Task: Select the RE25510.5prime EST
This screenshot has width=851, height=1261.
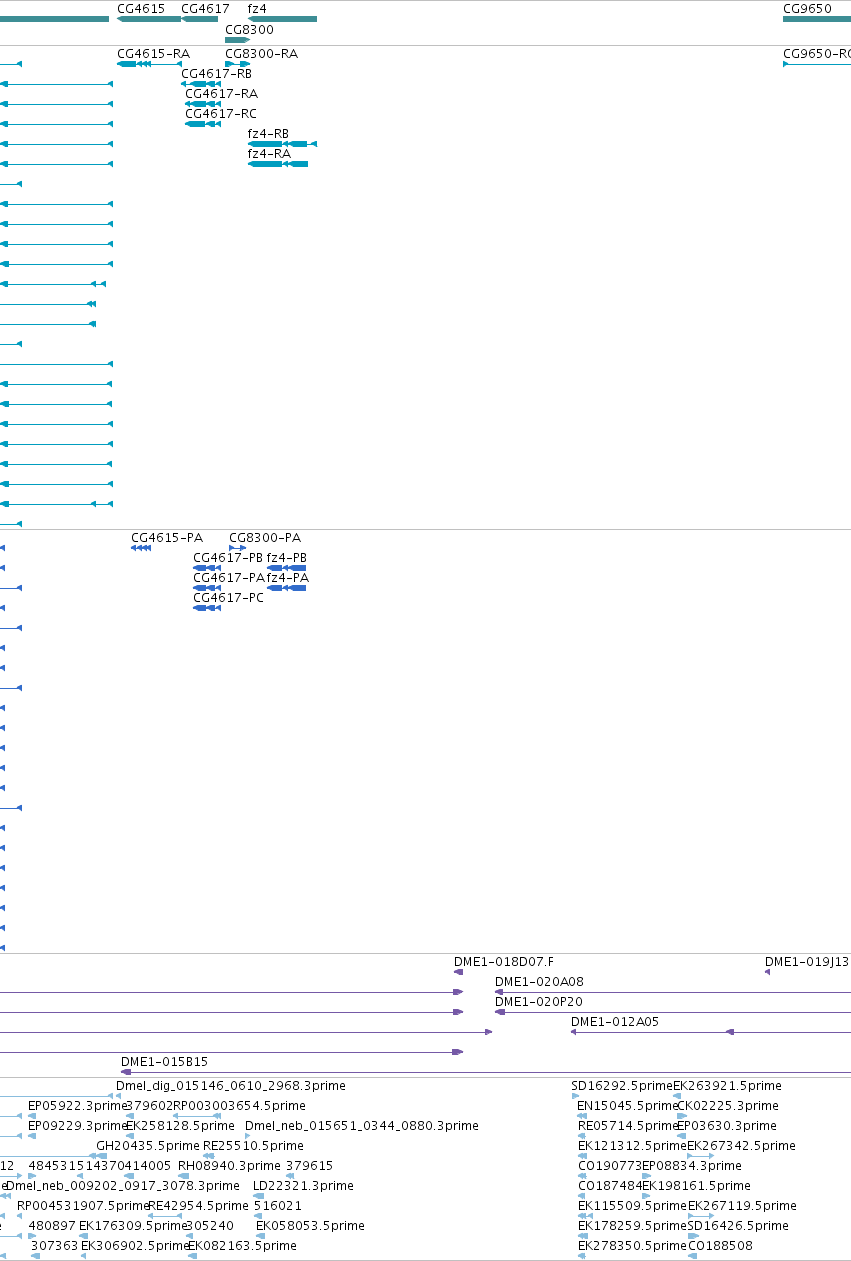Action: [208, 1156]
